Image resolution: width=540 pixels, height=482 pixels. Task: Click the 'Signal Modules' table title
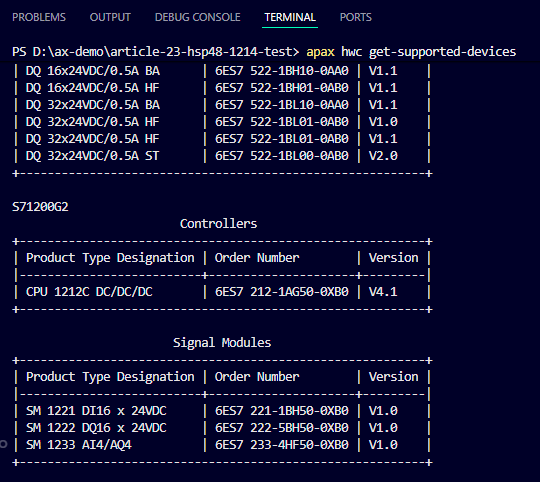coord(222,343)
